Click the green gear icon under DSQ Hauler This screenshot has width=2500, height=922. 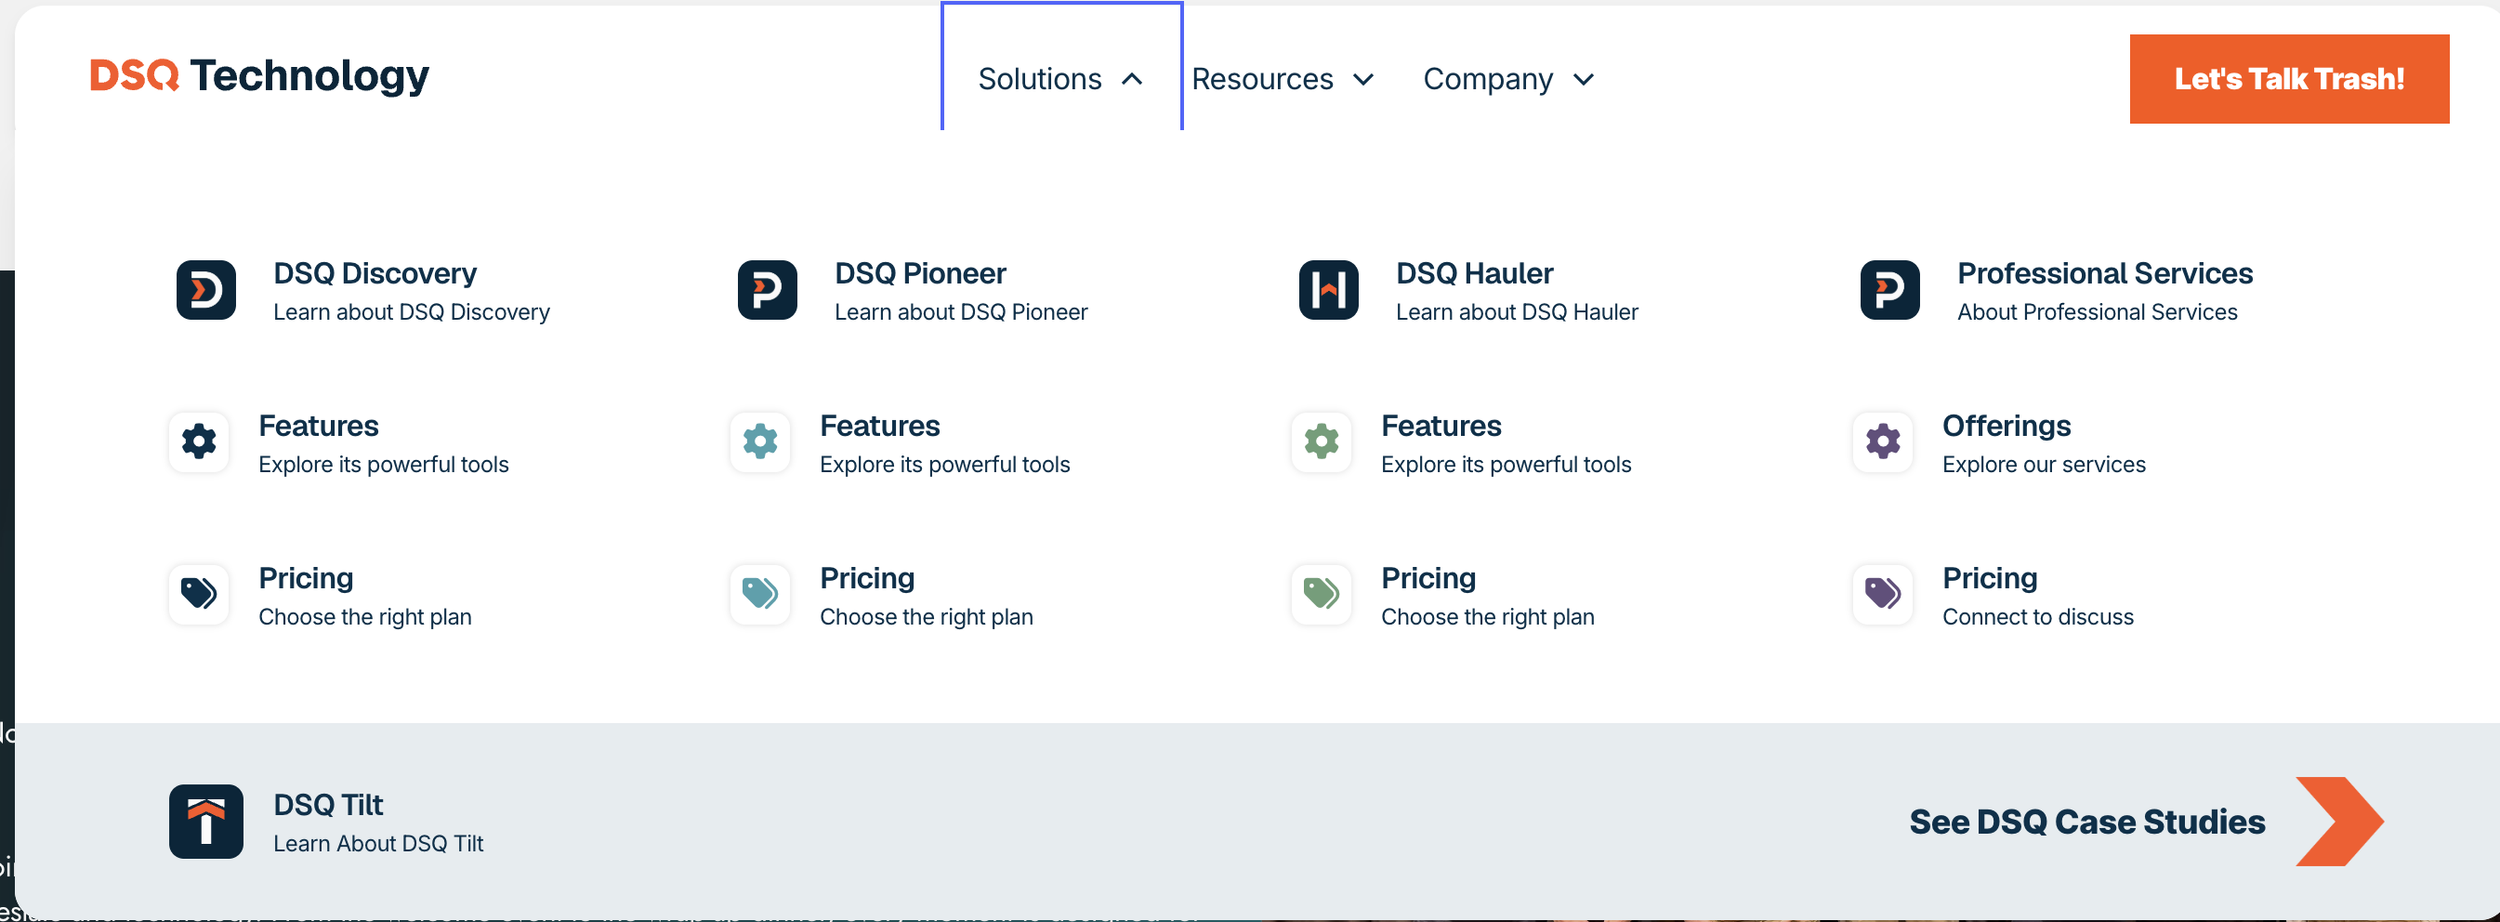coord(1321,441)
